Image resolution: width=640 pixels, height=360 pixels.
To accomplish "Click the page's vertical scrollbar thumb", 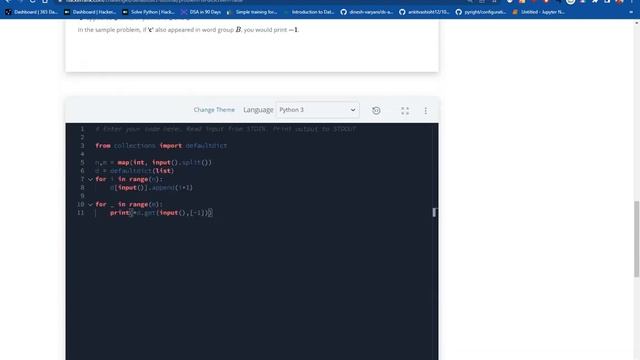I will [x=636, y=239].
